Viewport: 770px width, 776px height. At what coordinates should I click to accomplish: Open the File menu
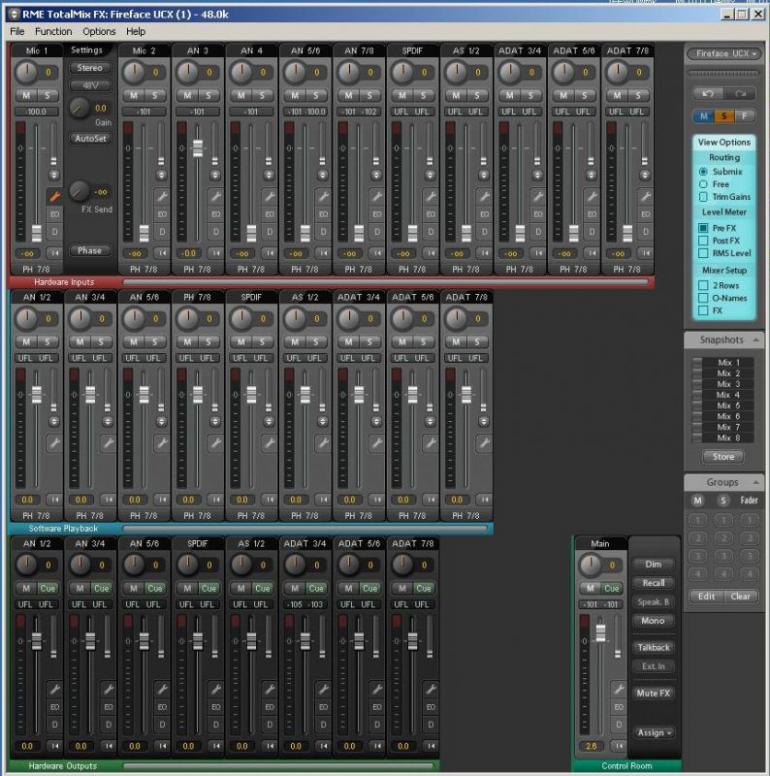pos(17,32)
